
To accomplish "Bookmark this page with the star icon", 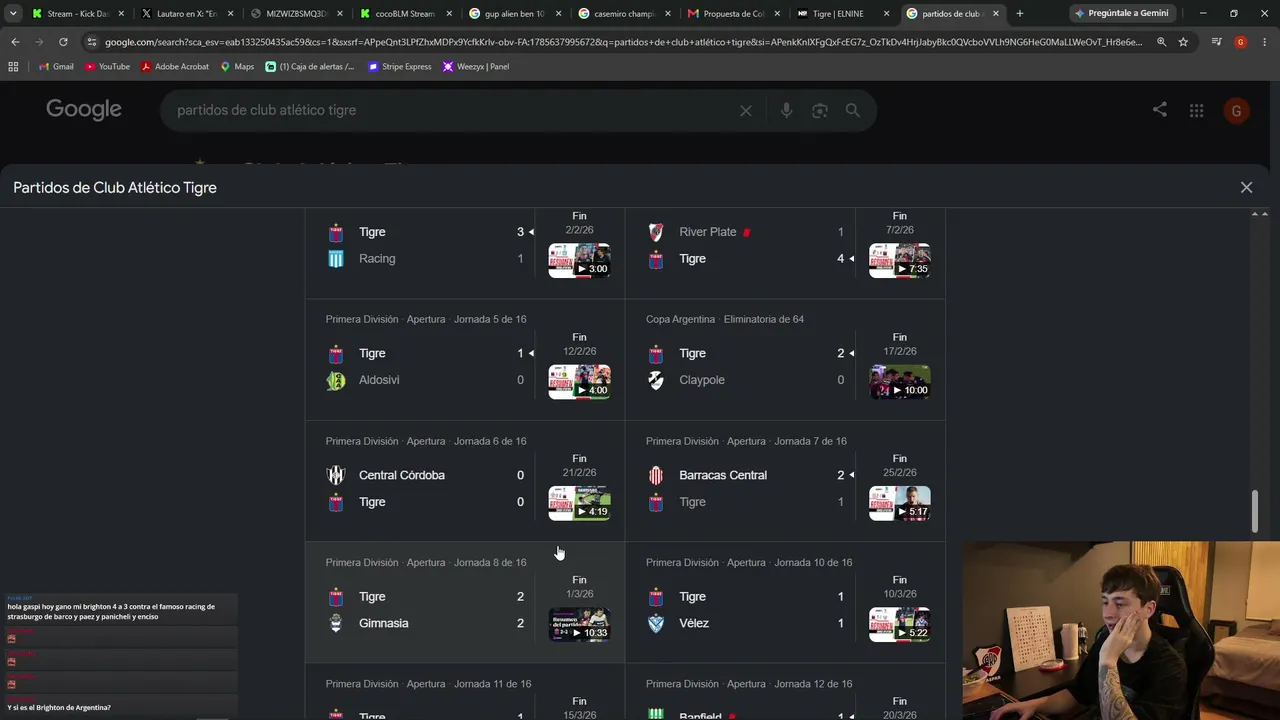I will click(1183, 42).
